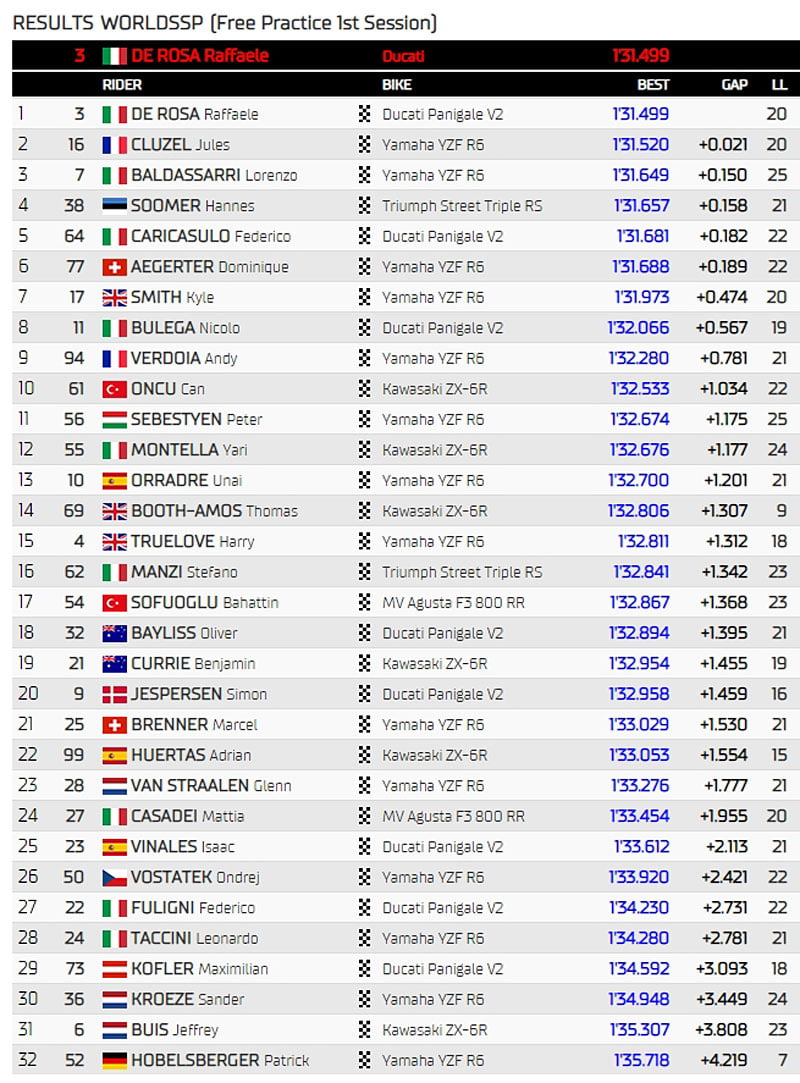The height and width of the screenshot is (1083, 800).
Task: Click the Australian flag beside BAYLISS Oliver
Action: (114, 633)
